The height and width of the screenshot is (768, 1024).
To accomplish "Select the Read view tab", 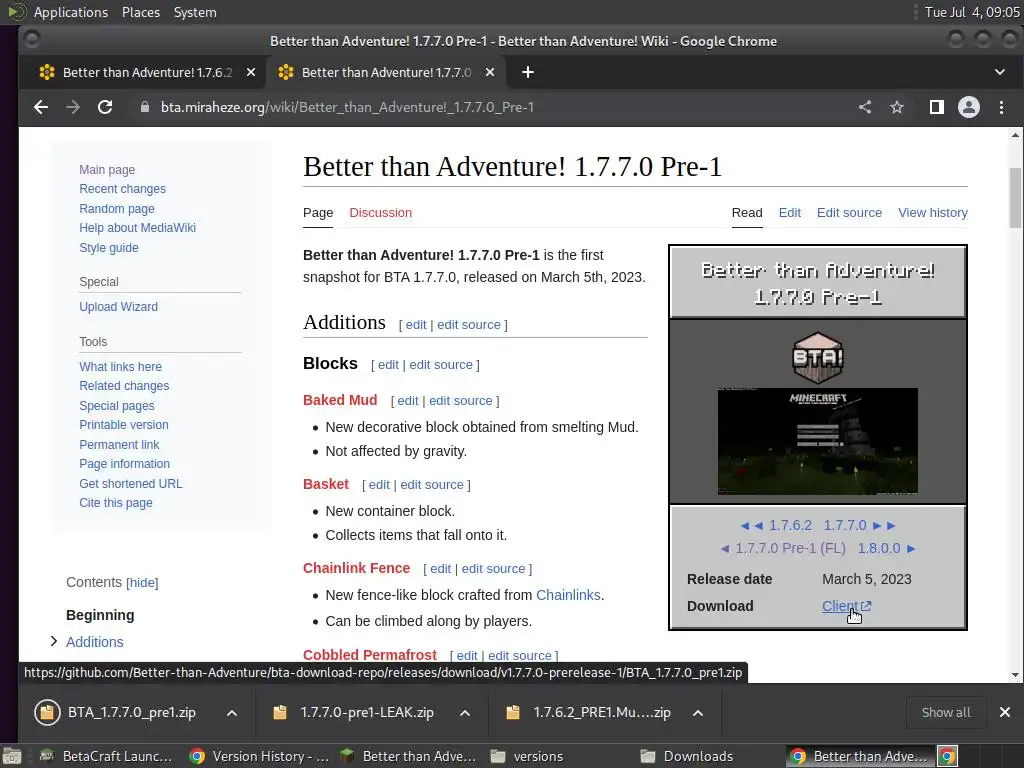I will coord(747,213).
